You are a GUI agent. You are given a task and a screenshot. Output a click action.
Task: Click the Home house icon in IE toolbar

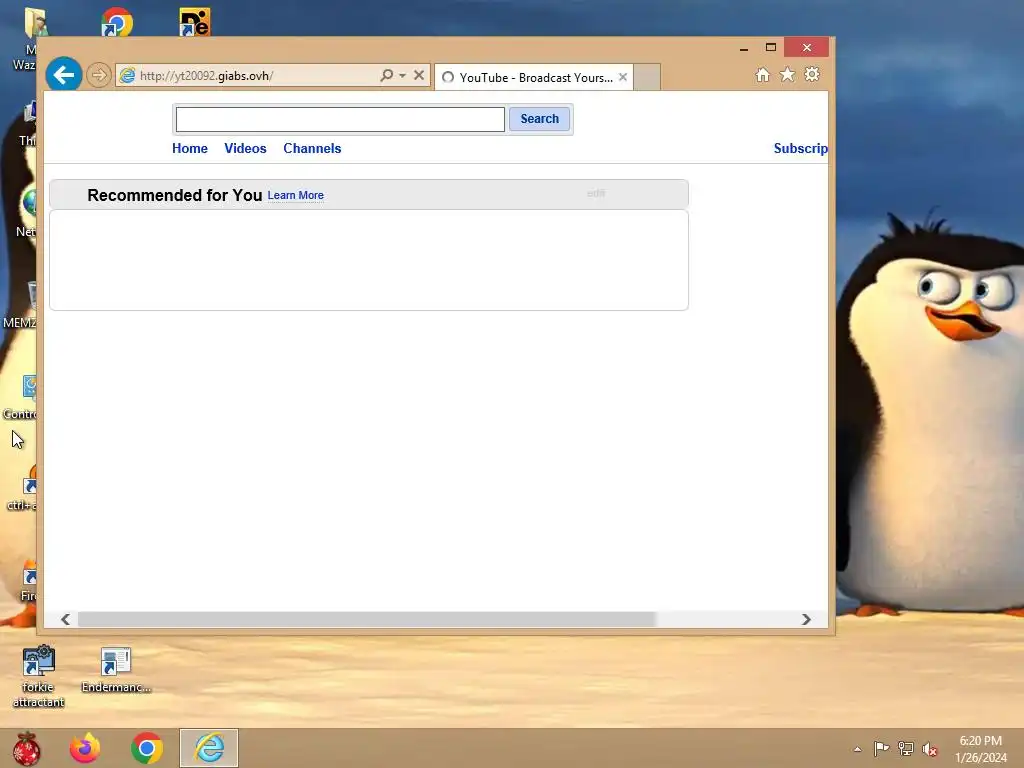(763, 74)
